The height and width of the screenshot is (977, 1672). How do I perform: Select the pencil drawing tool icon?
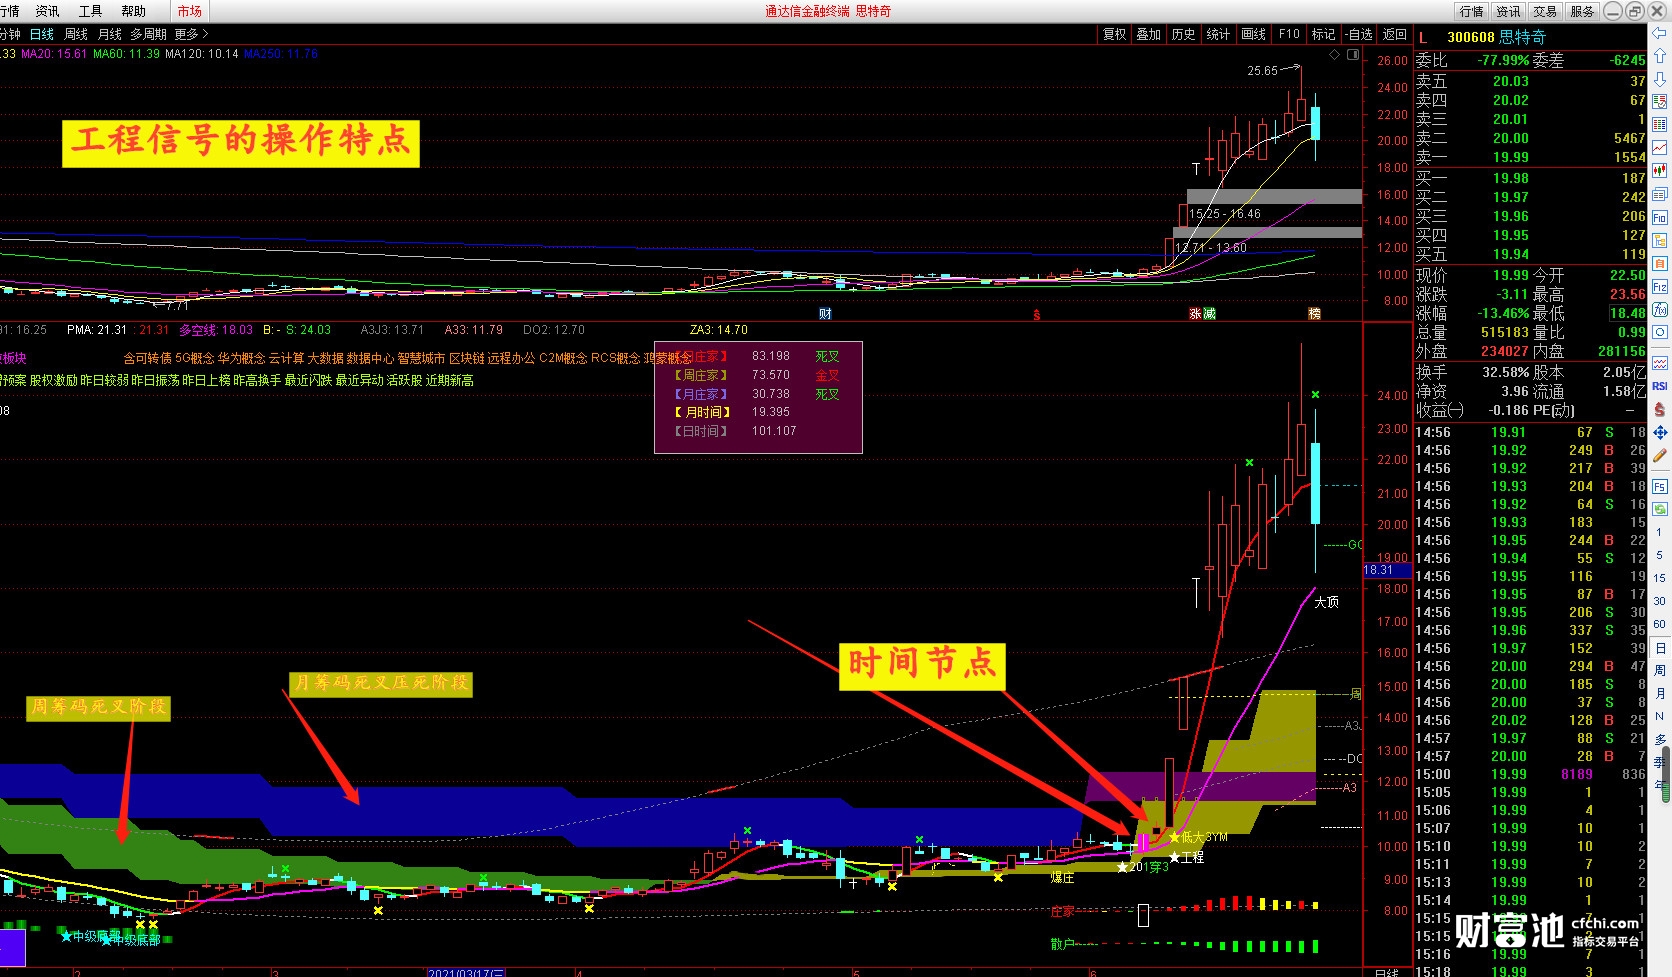(x=1660, y=456)
